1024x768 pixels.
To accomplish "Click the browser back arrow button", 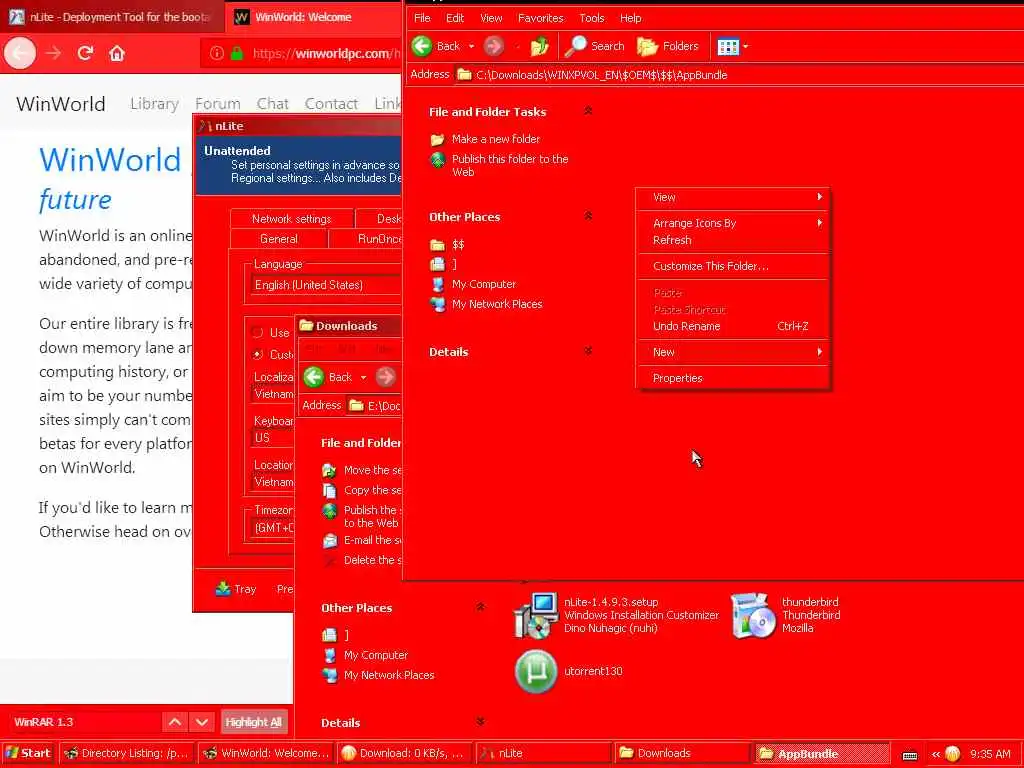I will coord(20,53).
